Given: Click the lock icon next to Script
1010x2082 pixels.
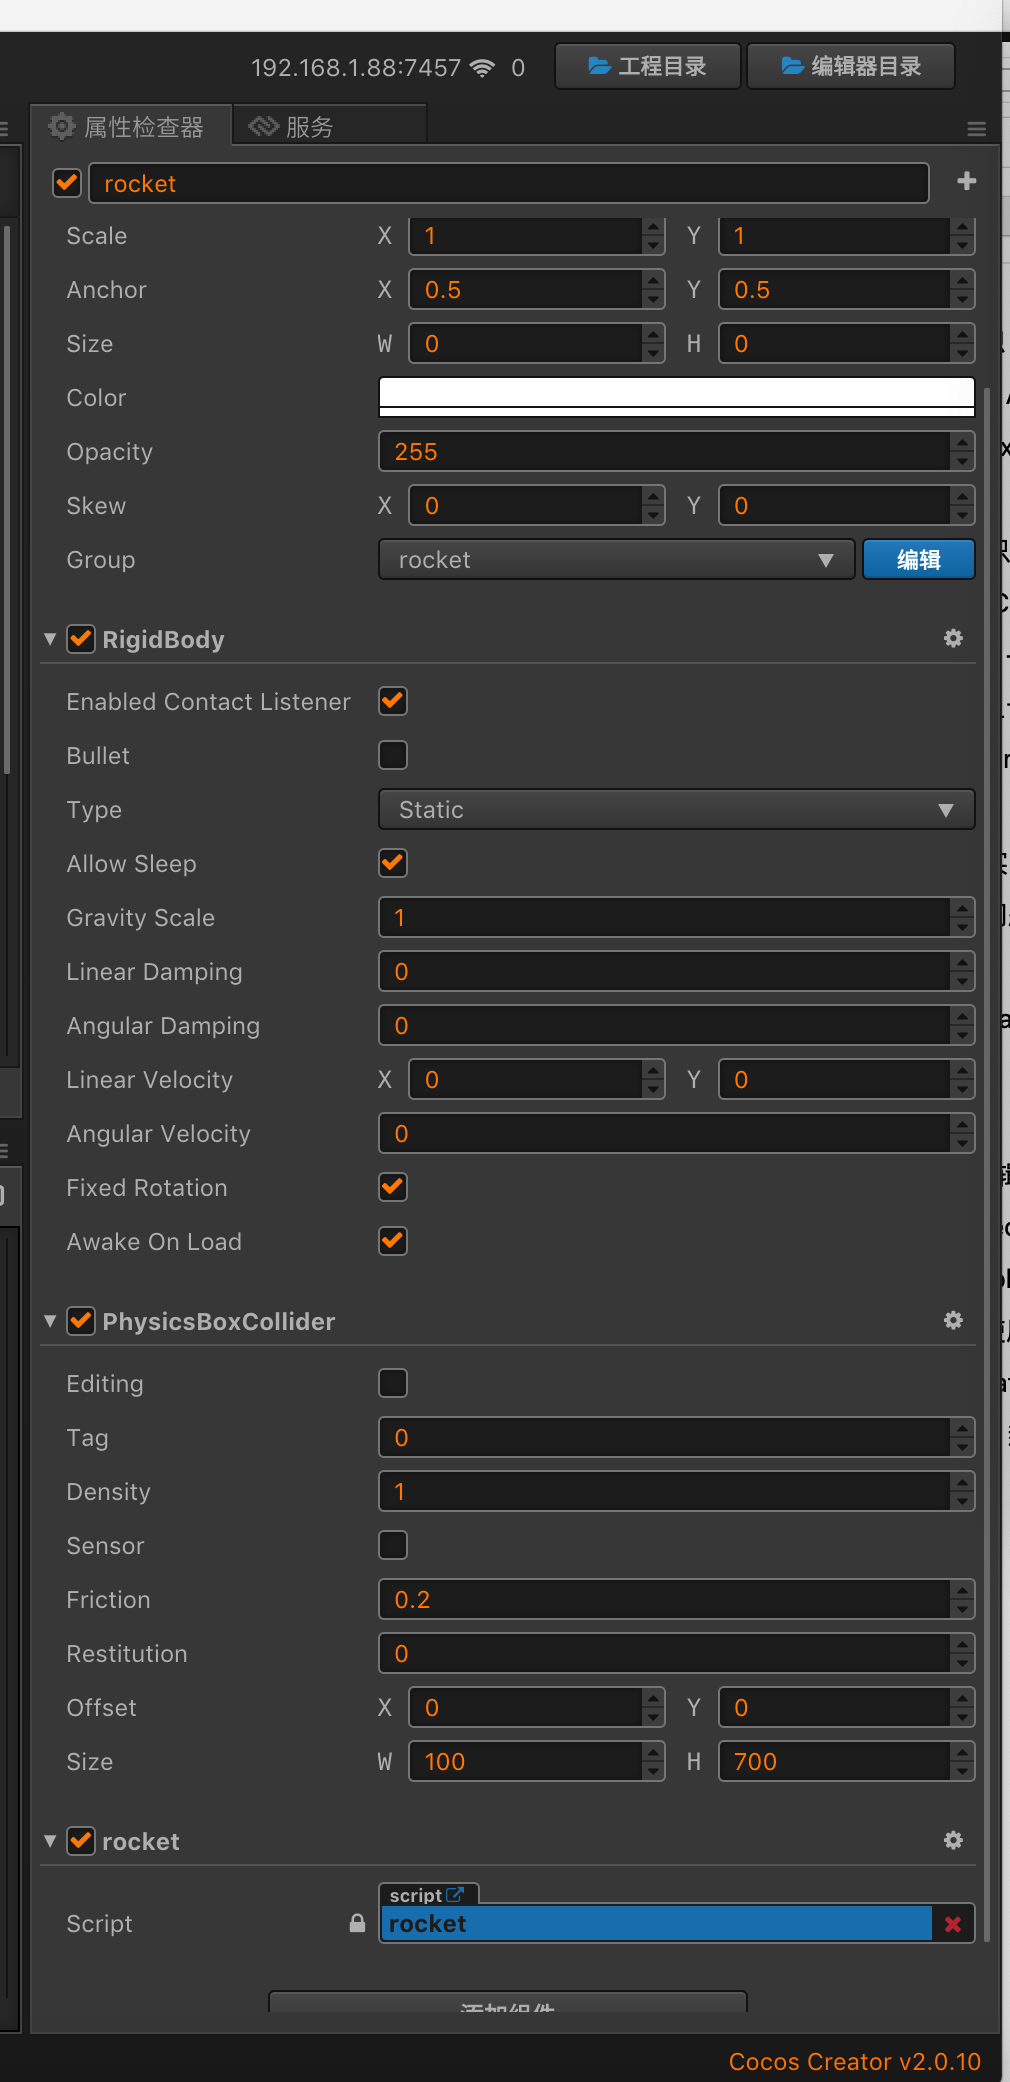Looking at the screenshot, I should 357,1923.
